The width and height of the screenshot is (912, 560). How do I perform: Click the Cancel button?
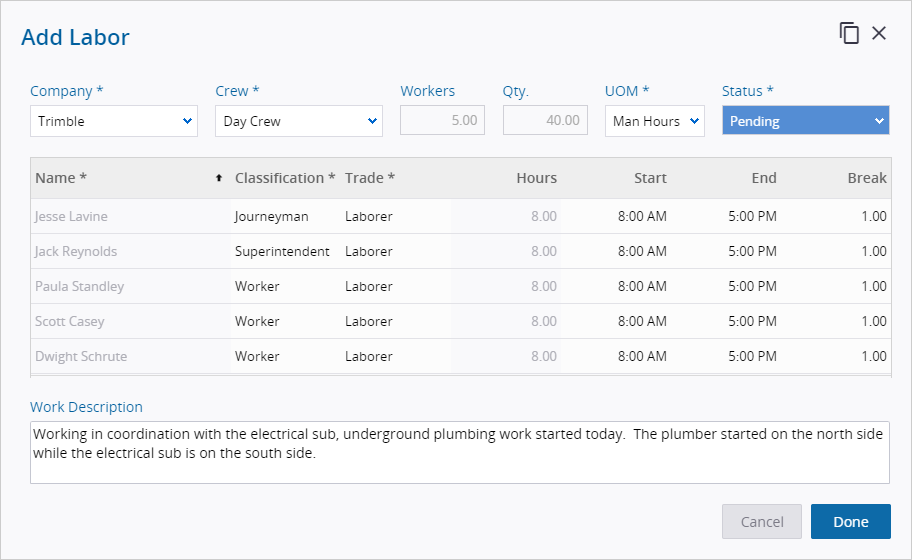click(762, 521)
